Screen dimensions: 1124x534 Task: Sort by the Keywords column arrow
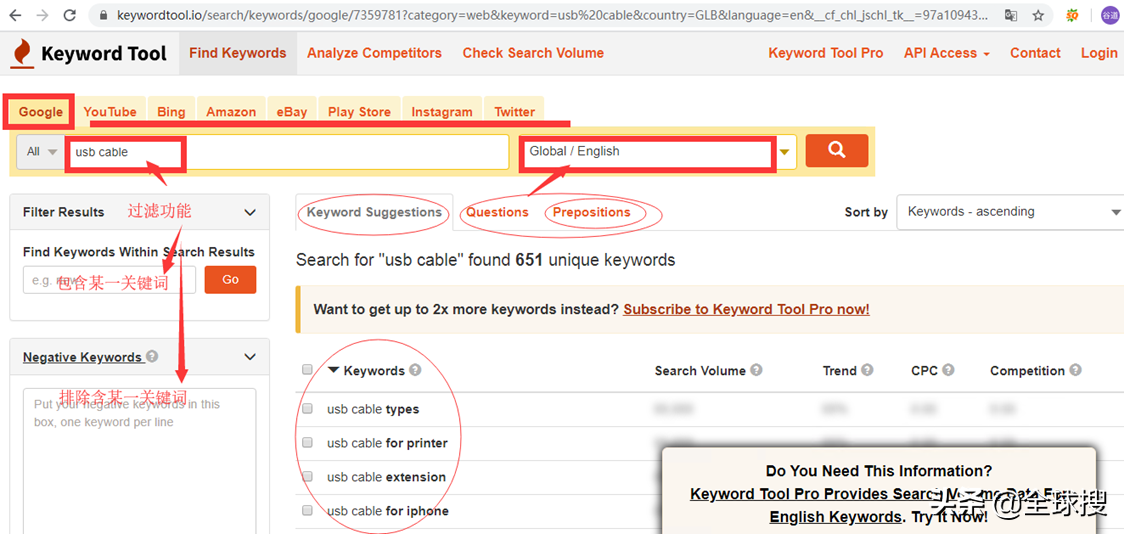pos(333,371)
